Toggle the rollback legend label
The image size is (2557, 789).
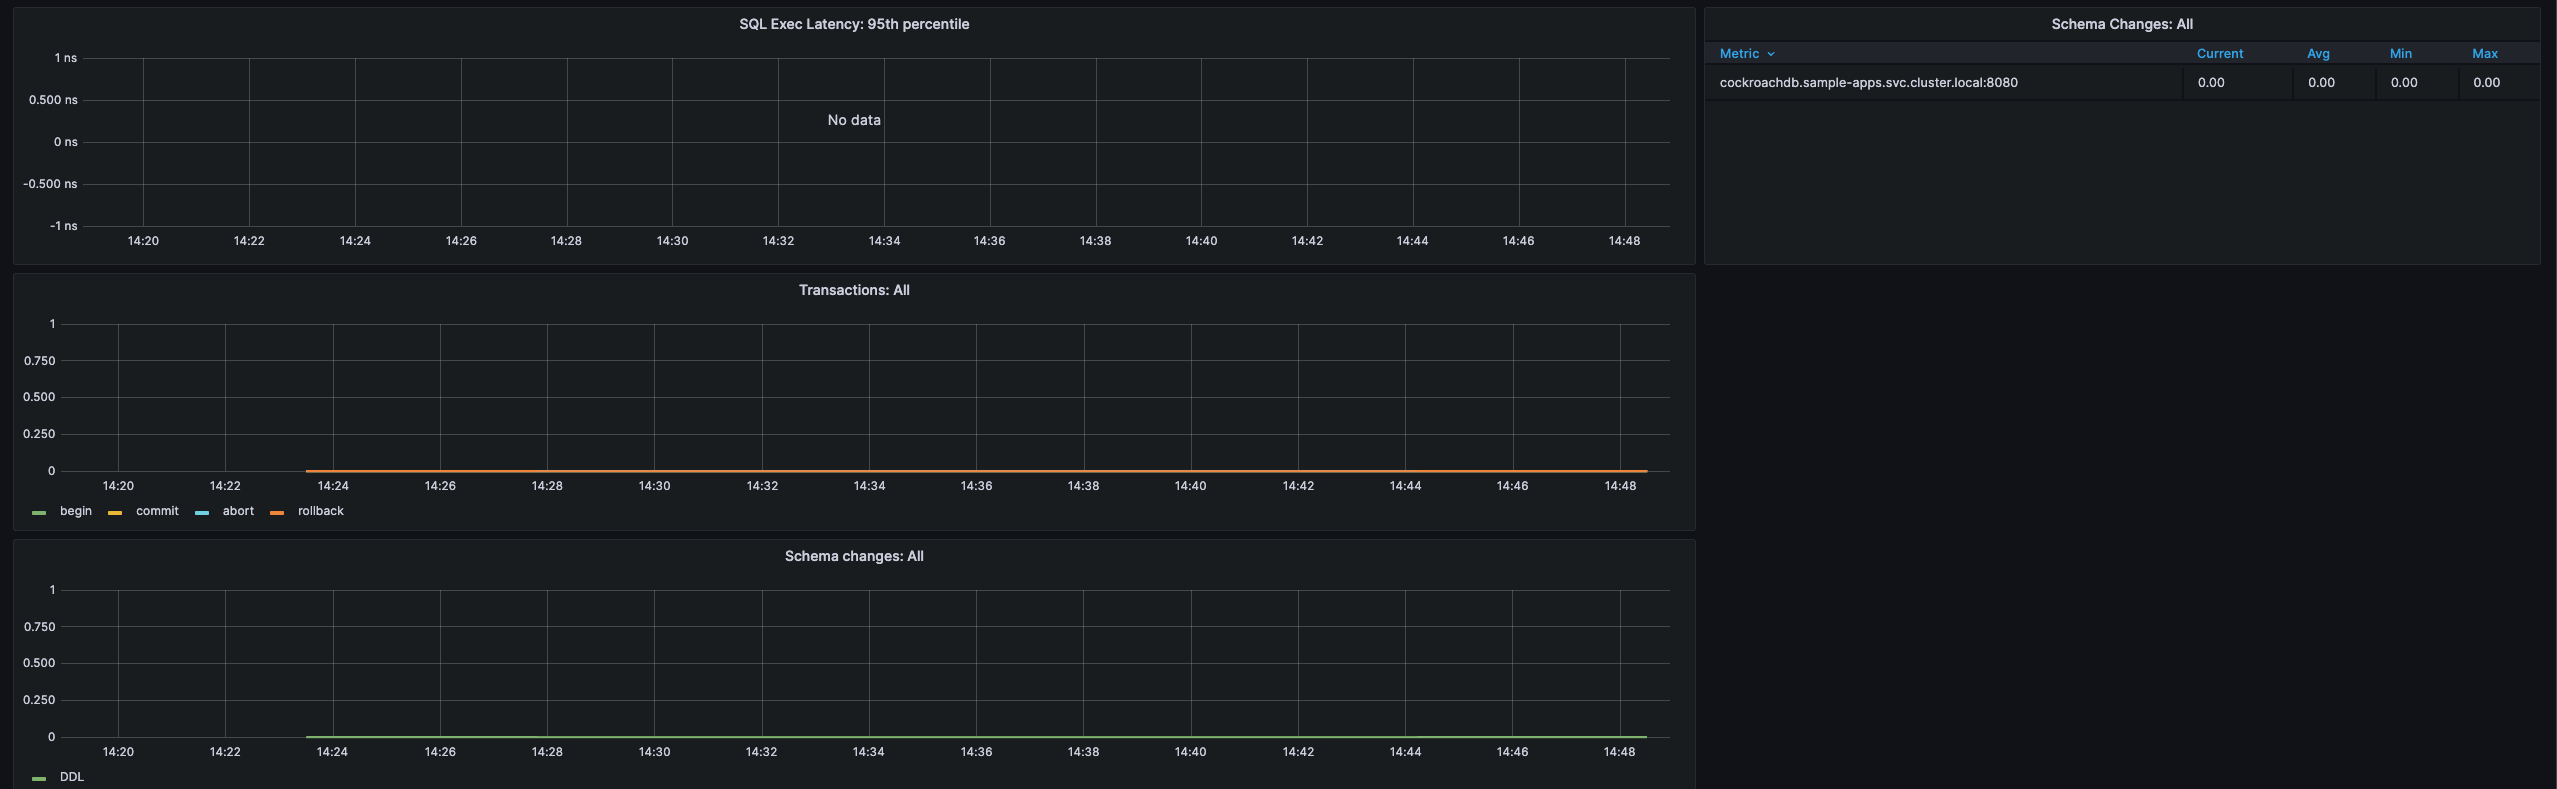(320, 511)
